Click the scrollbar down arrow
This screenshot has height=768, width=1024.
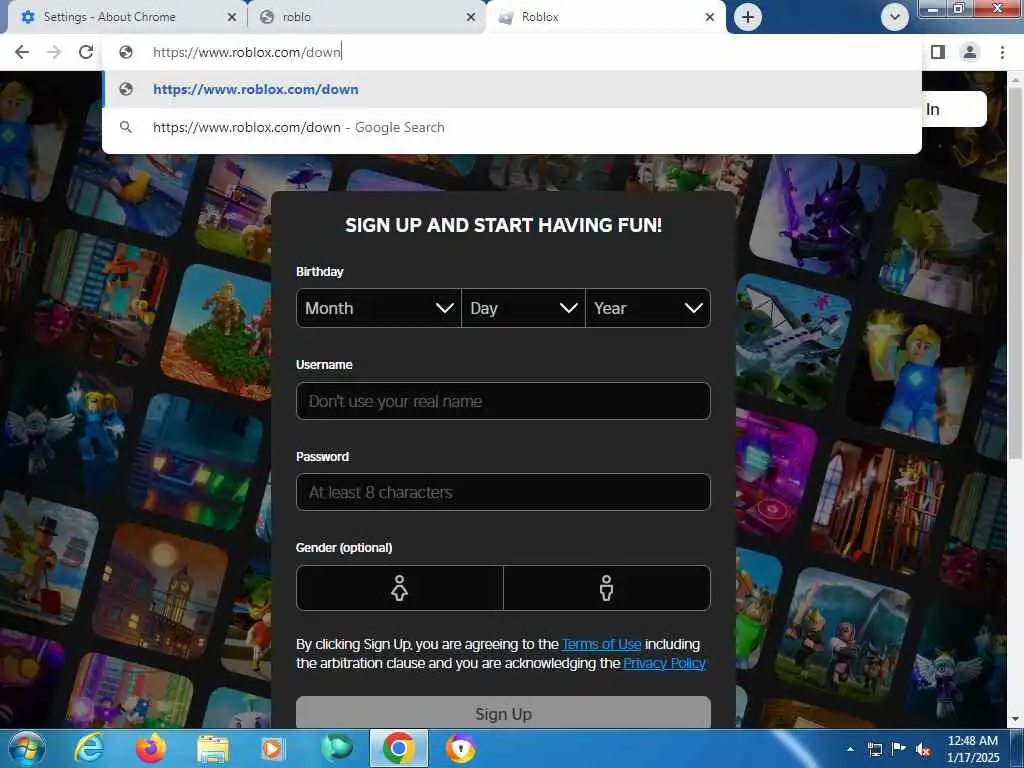1015,719
